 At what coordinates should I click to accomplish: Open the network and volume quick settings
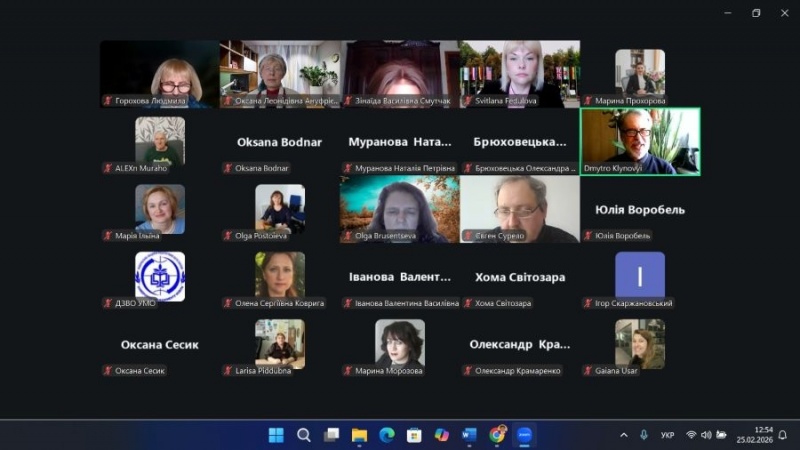pyautogui.click(x=706, y=435)
